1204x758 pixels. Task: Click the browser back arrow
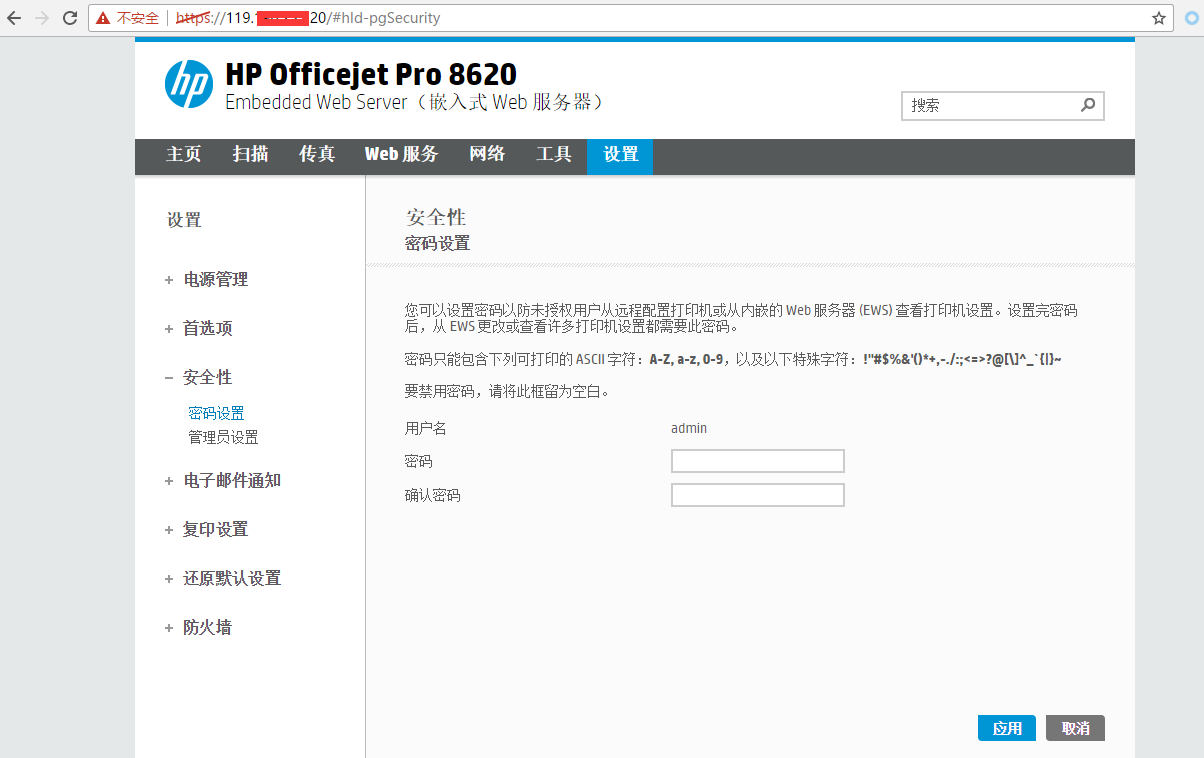[14, 18]
